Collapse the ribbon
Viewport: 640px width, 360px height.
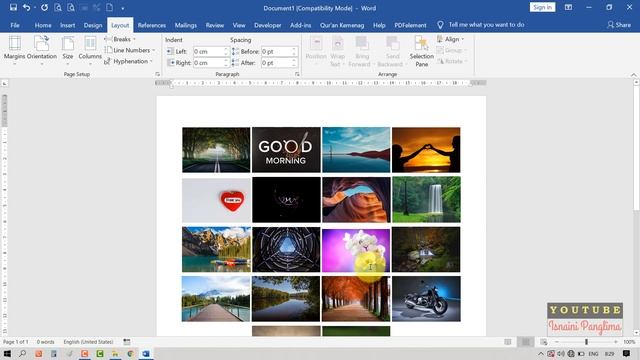pyautogui.click(x=633, y=75)
